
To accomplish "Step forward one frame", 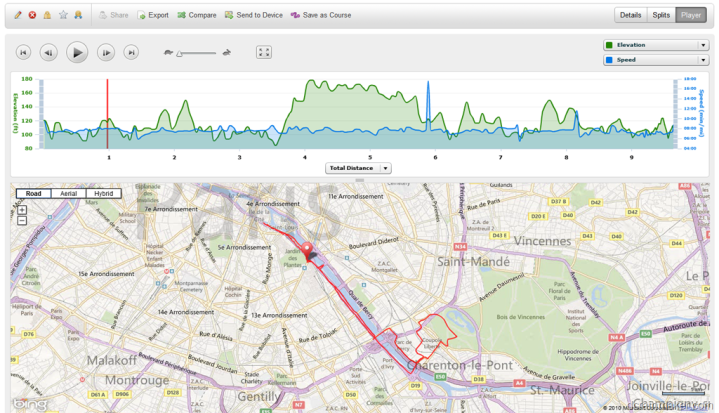I will coord(105,52).
